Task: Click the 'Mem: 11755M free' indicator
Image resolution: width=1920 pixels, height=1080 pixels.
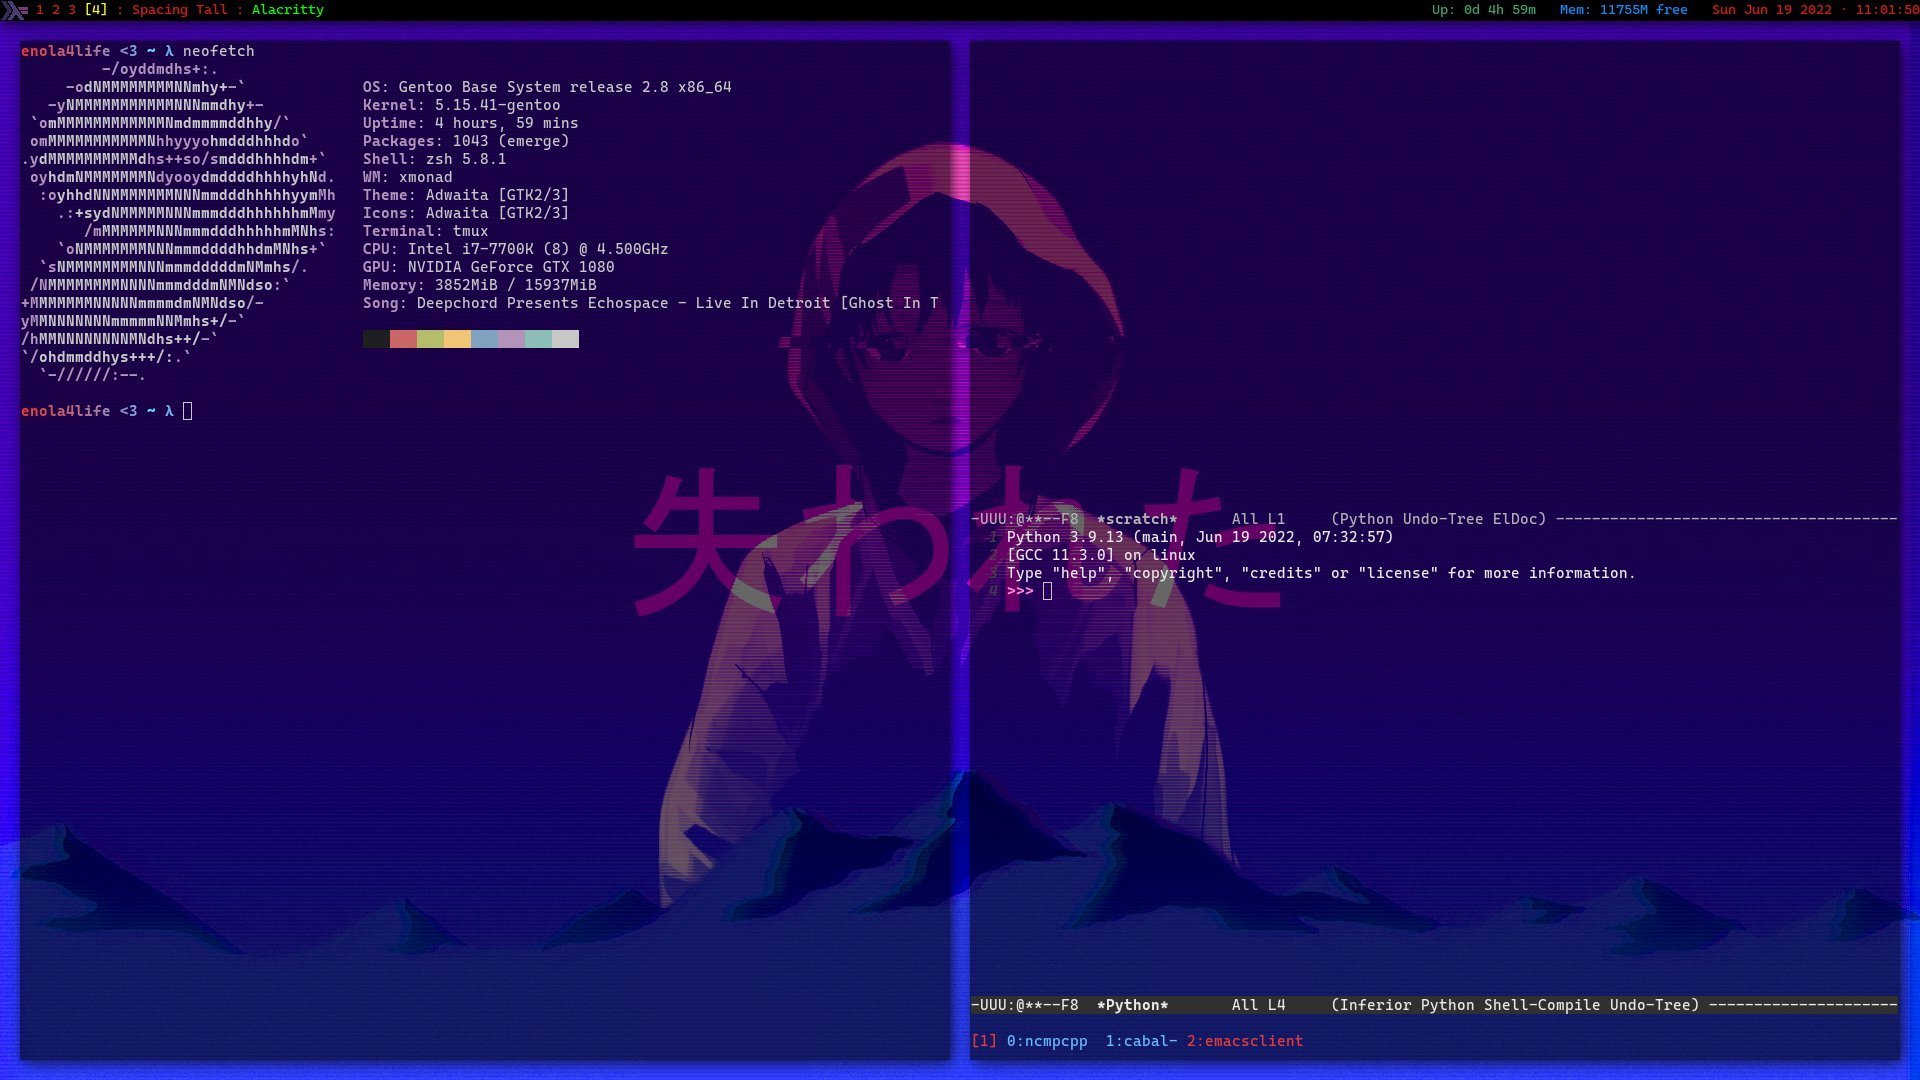Action: pyautogui.click(x=1624, y=10)
